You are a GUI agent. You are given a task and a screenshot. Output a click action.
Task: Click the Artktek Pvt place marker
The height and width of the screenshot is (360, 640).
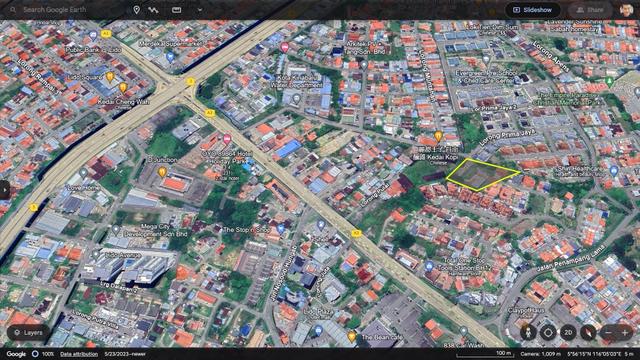click(x=364, y=65)
